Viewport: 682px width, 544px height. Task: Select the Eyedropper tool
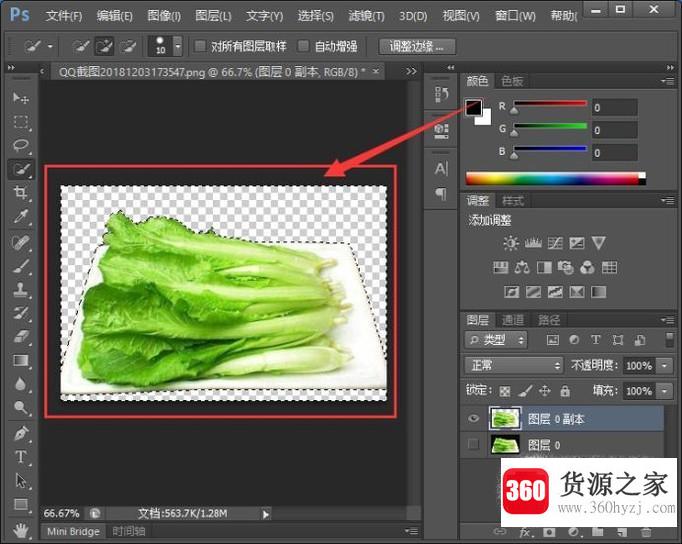[x=20, y=216]
